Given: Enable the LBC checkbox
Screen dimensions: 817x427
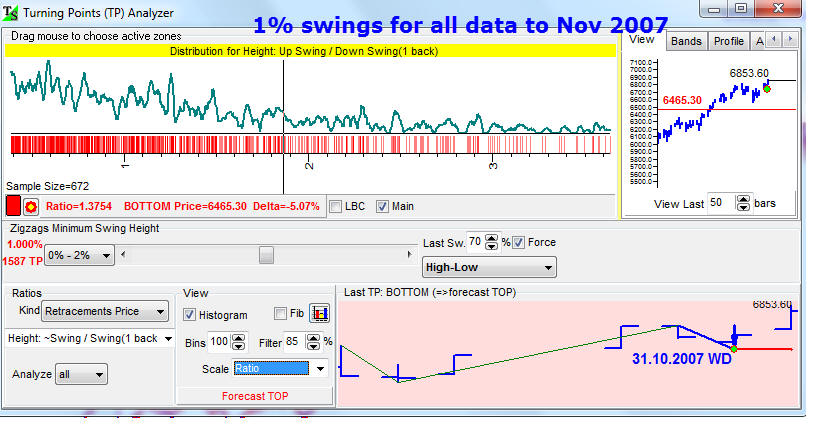Looking at the screenshot, I should 336,206.
